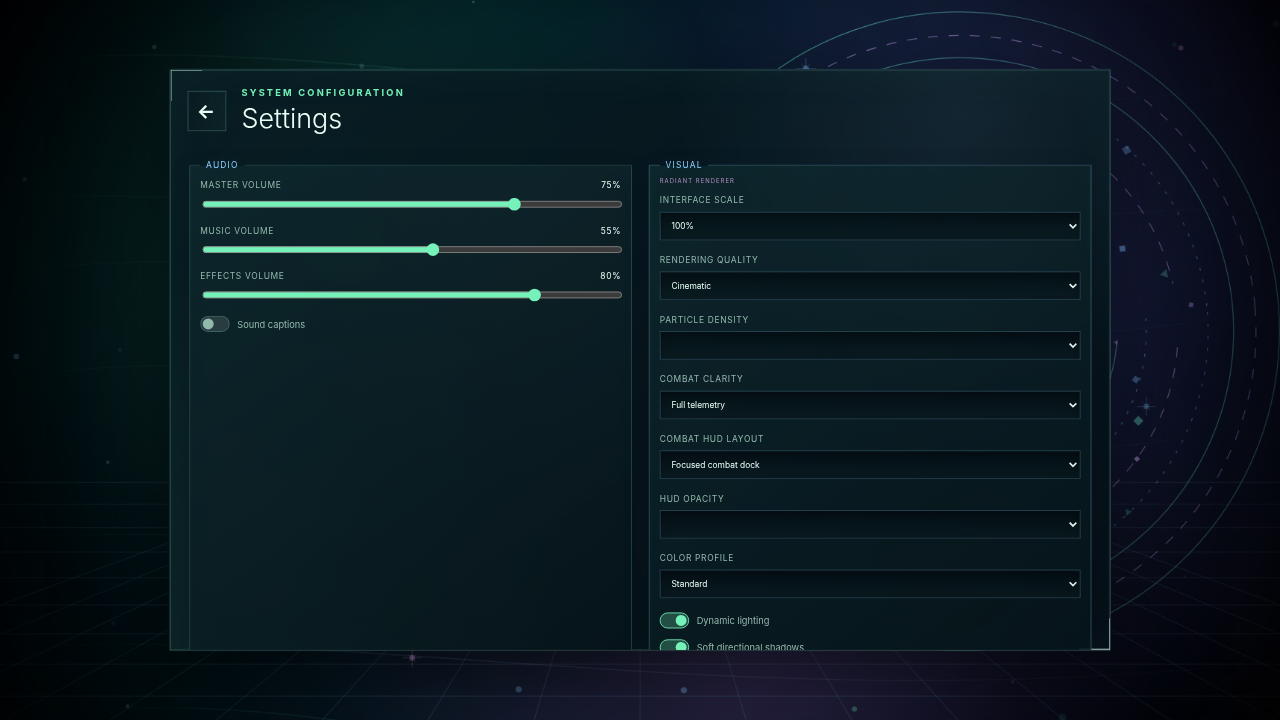The height and width of the screenshot is (720, 1280).
Task: Open the Color Profile Standard dropdown
Action: [x=870, y=584]
